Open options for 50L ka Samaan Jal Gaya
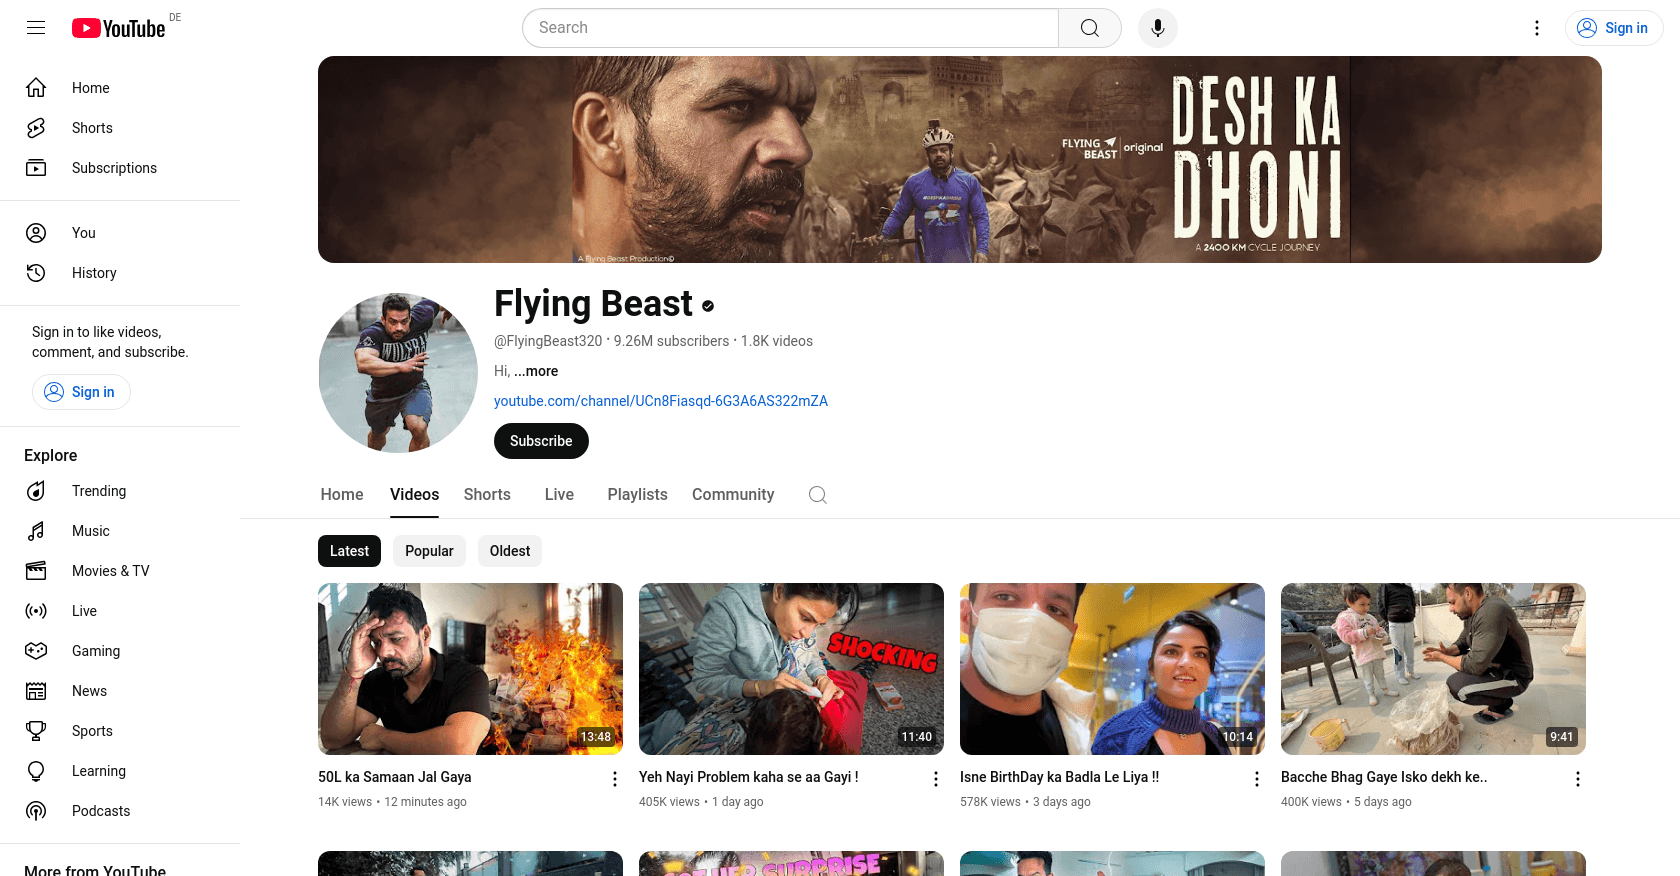This screenshot has width=1680, height=876. tap(615, 779)
